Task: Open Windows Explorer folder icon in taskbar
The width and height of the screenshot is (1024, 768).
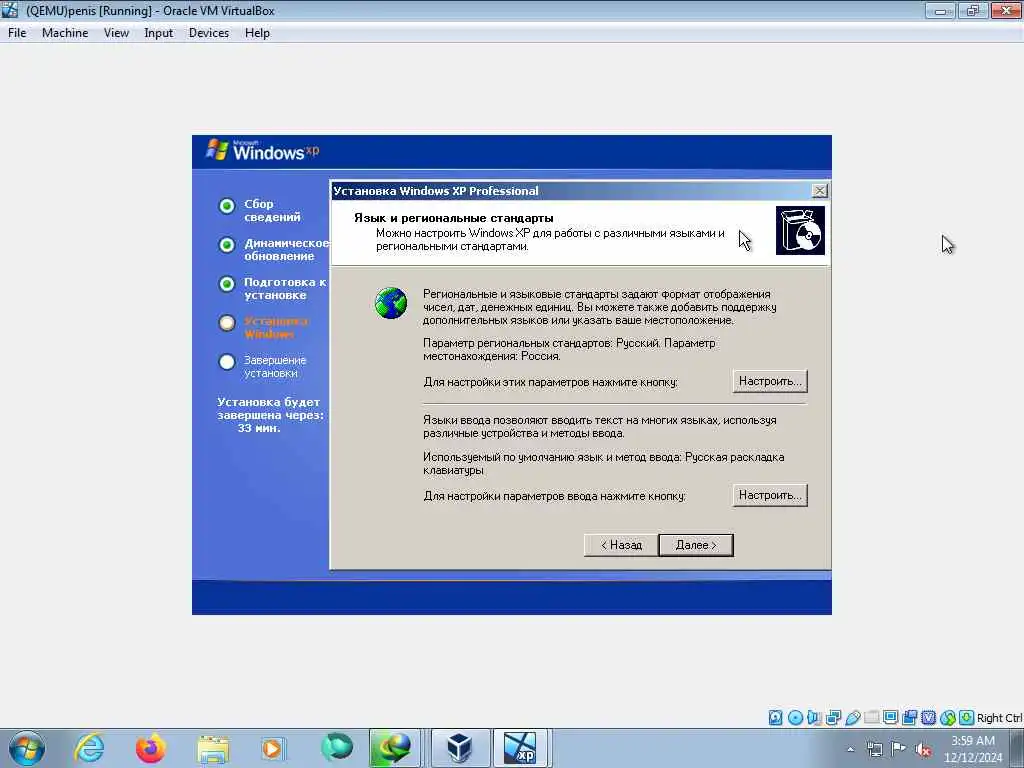Action: pos(213,748)
